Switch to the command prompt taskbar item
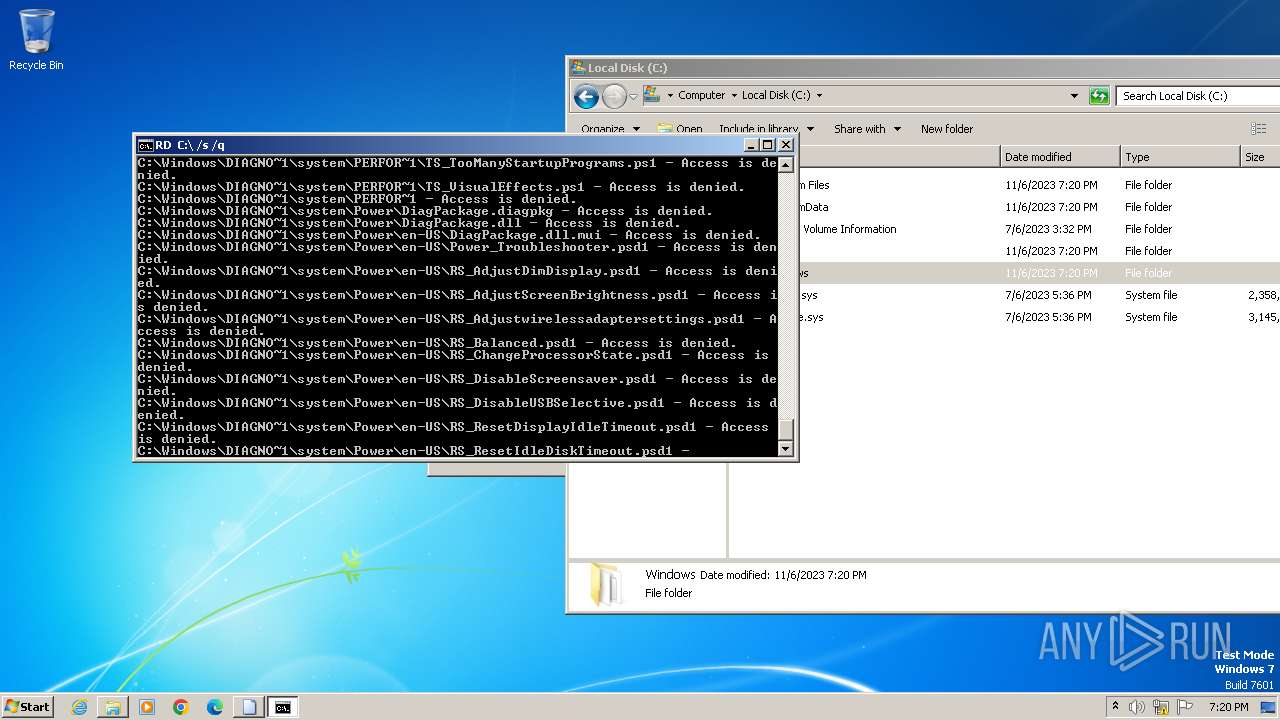1280x720 pixels. pyautogui.click(x=283, y=707)
